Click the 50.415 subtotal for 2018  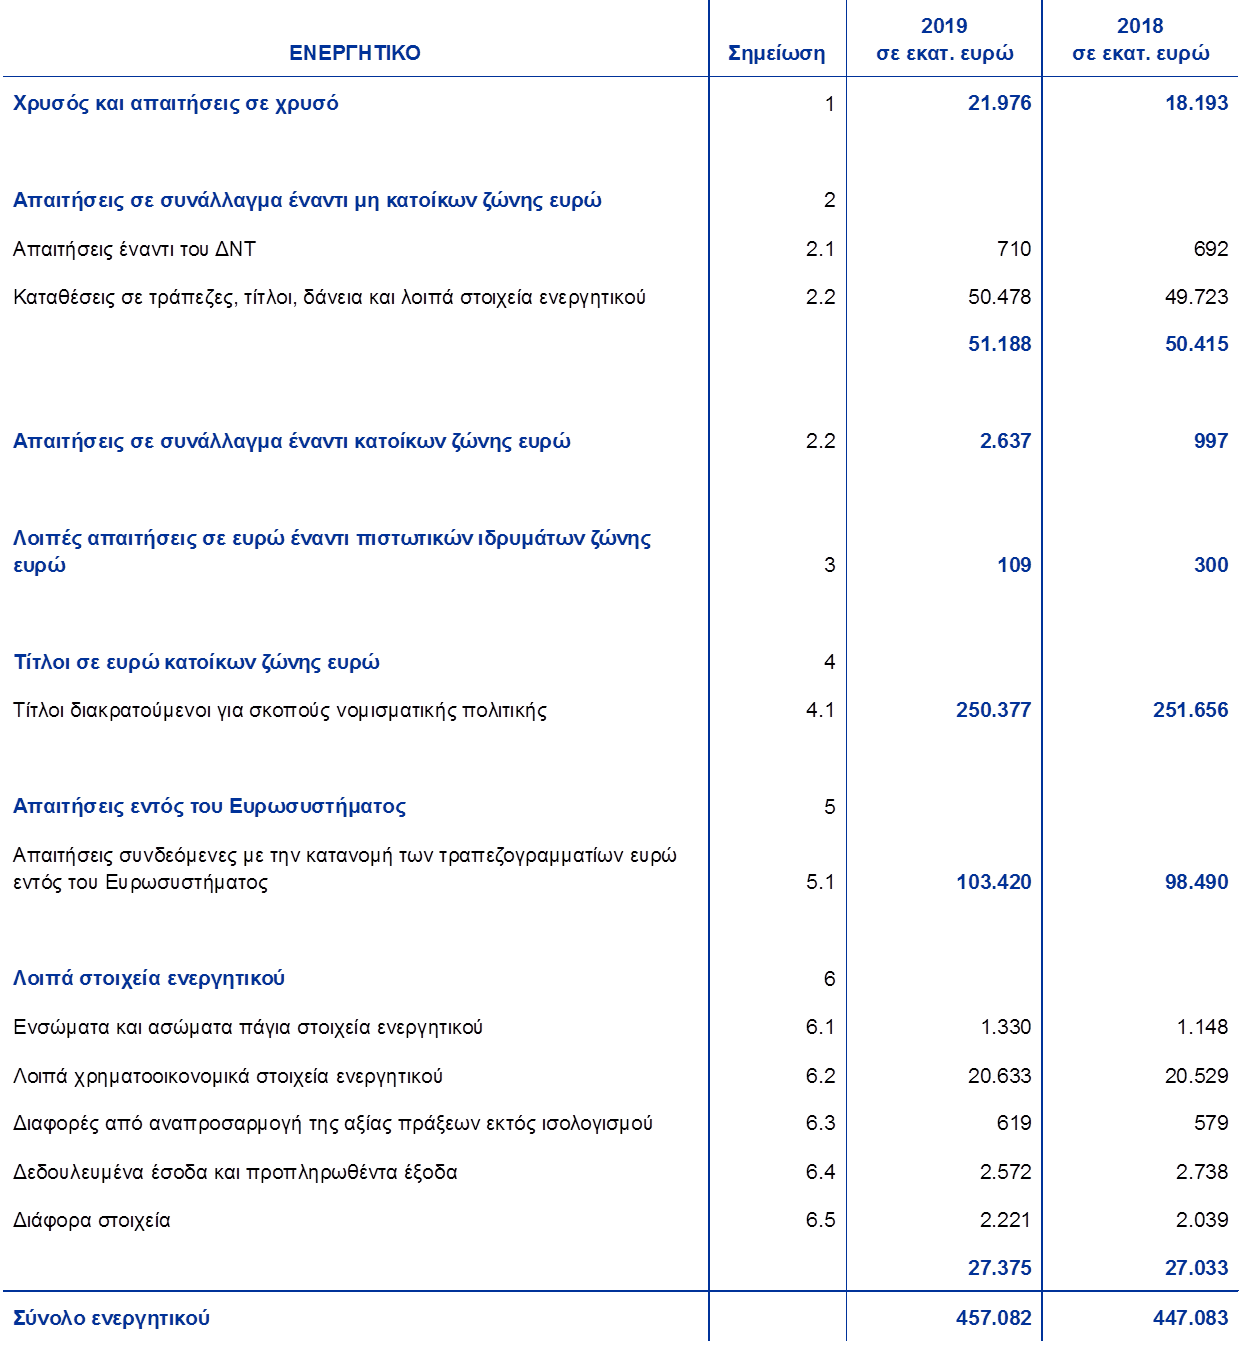point(1196,344)
